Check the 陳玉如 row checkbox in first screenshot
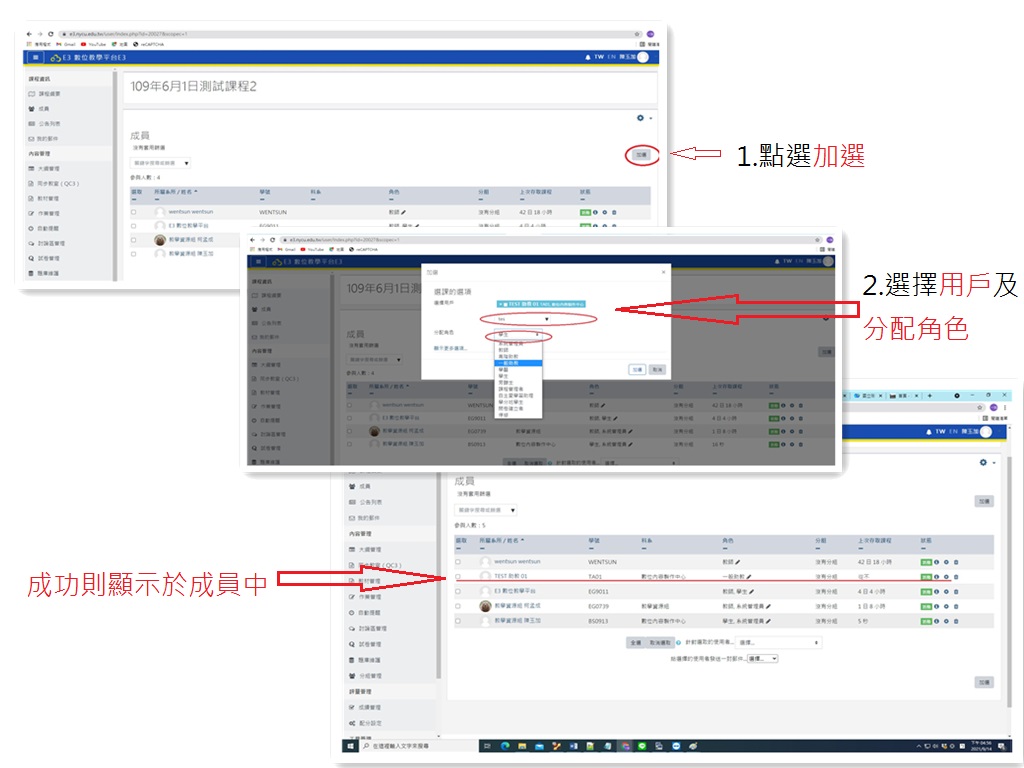The image size is (1024, 768). (x=133, y=254)
